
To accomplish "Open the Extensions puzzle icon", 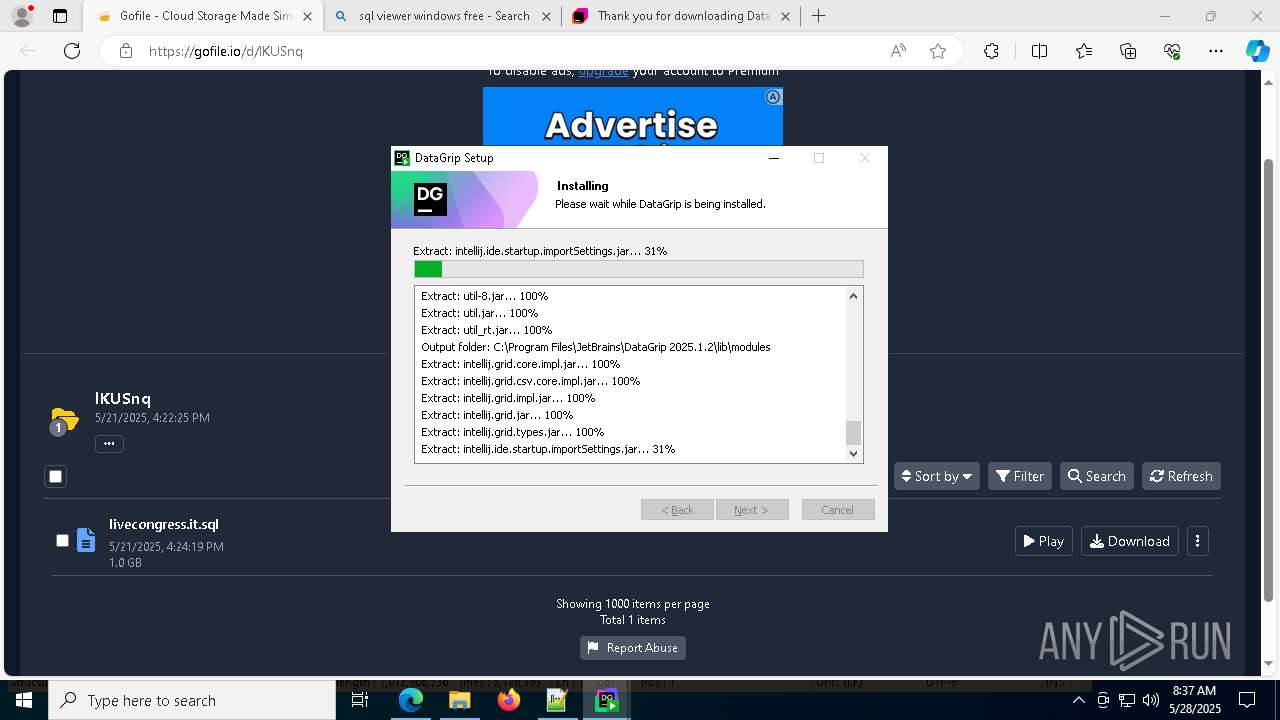I will click(991, 51).
